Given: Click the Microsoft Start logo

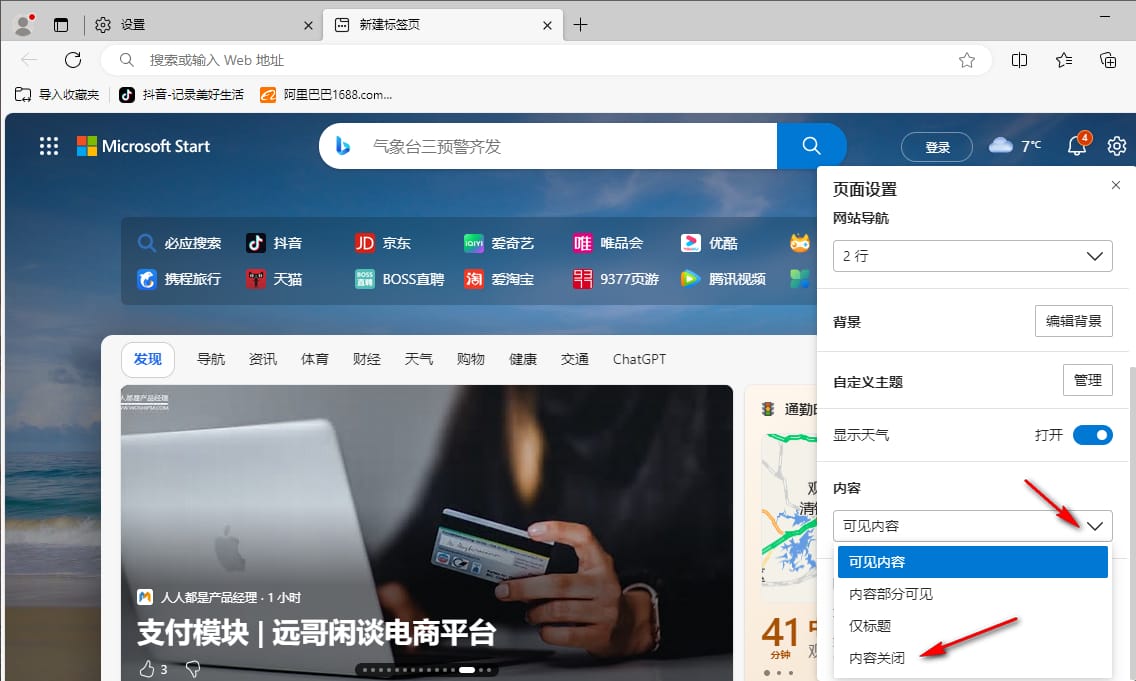Looking at the screenshot, I should pos(143,146).
